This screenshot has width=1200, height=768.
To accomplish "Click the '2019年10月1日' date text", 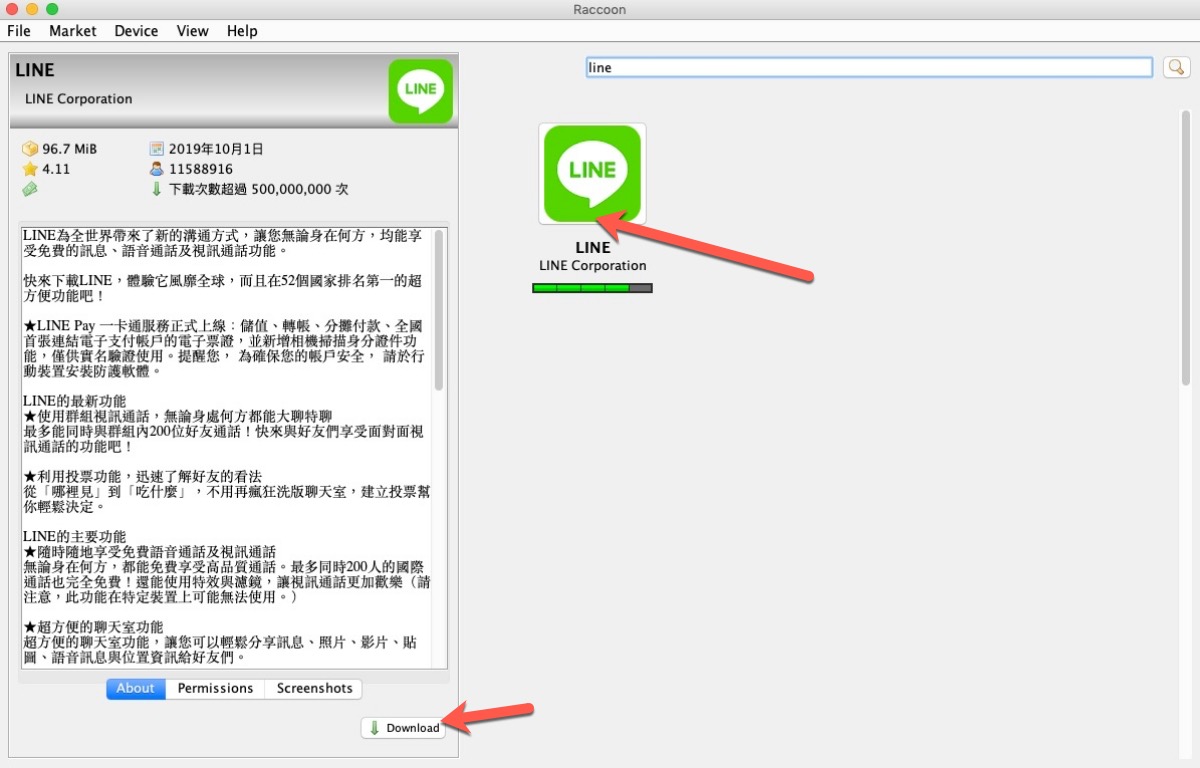I will pyautogui.click(x=216, y=149).
